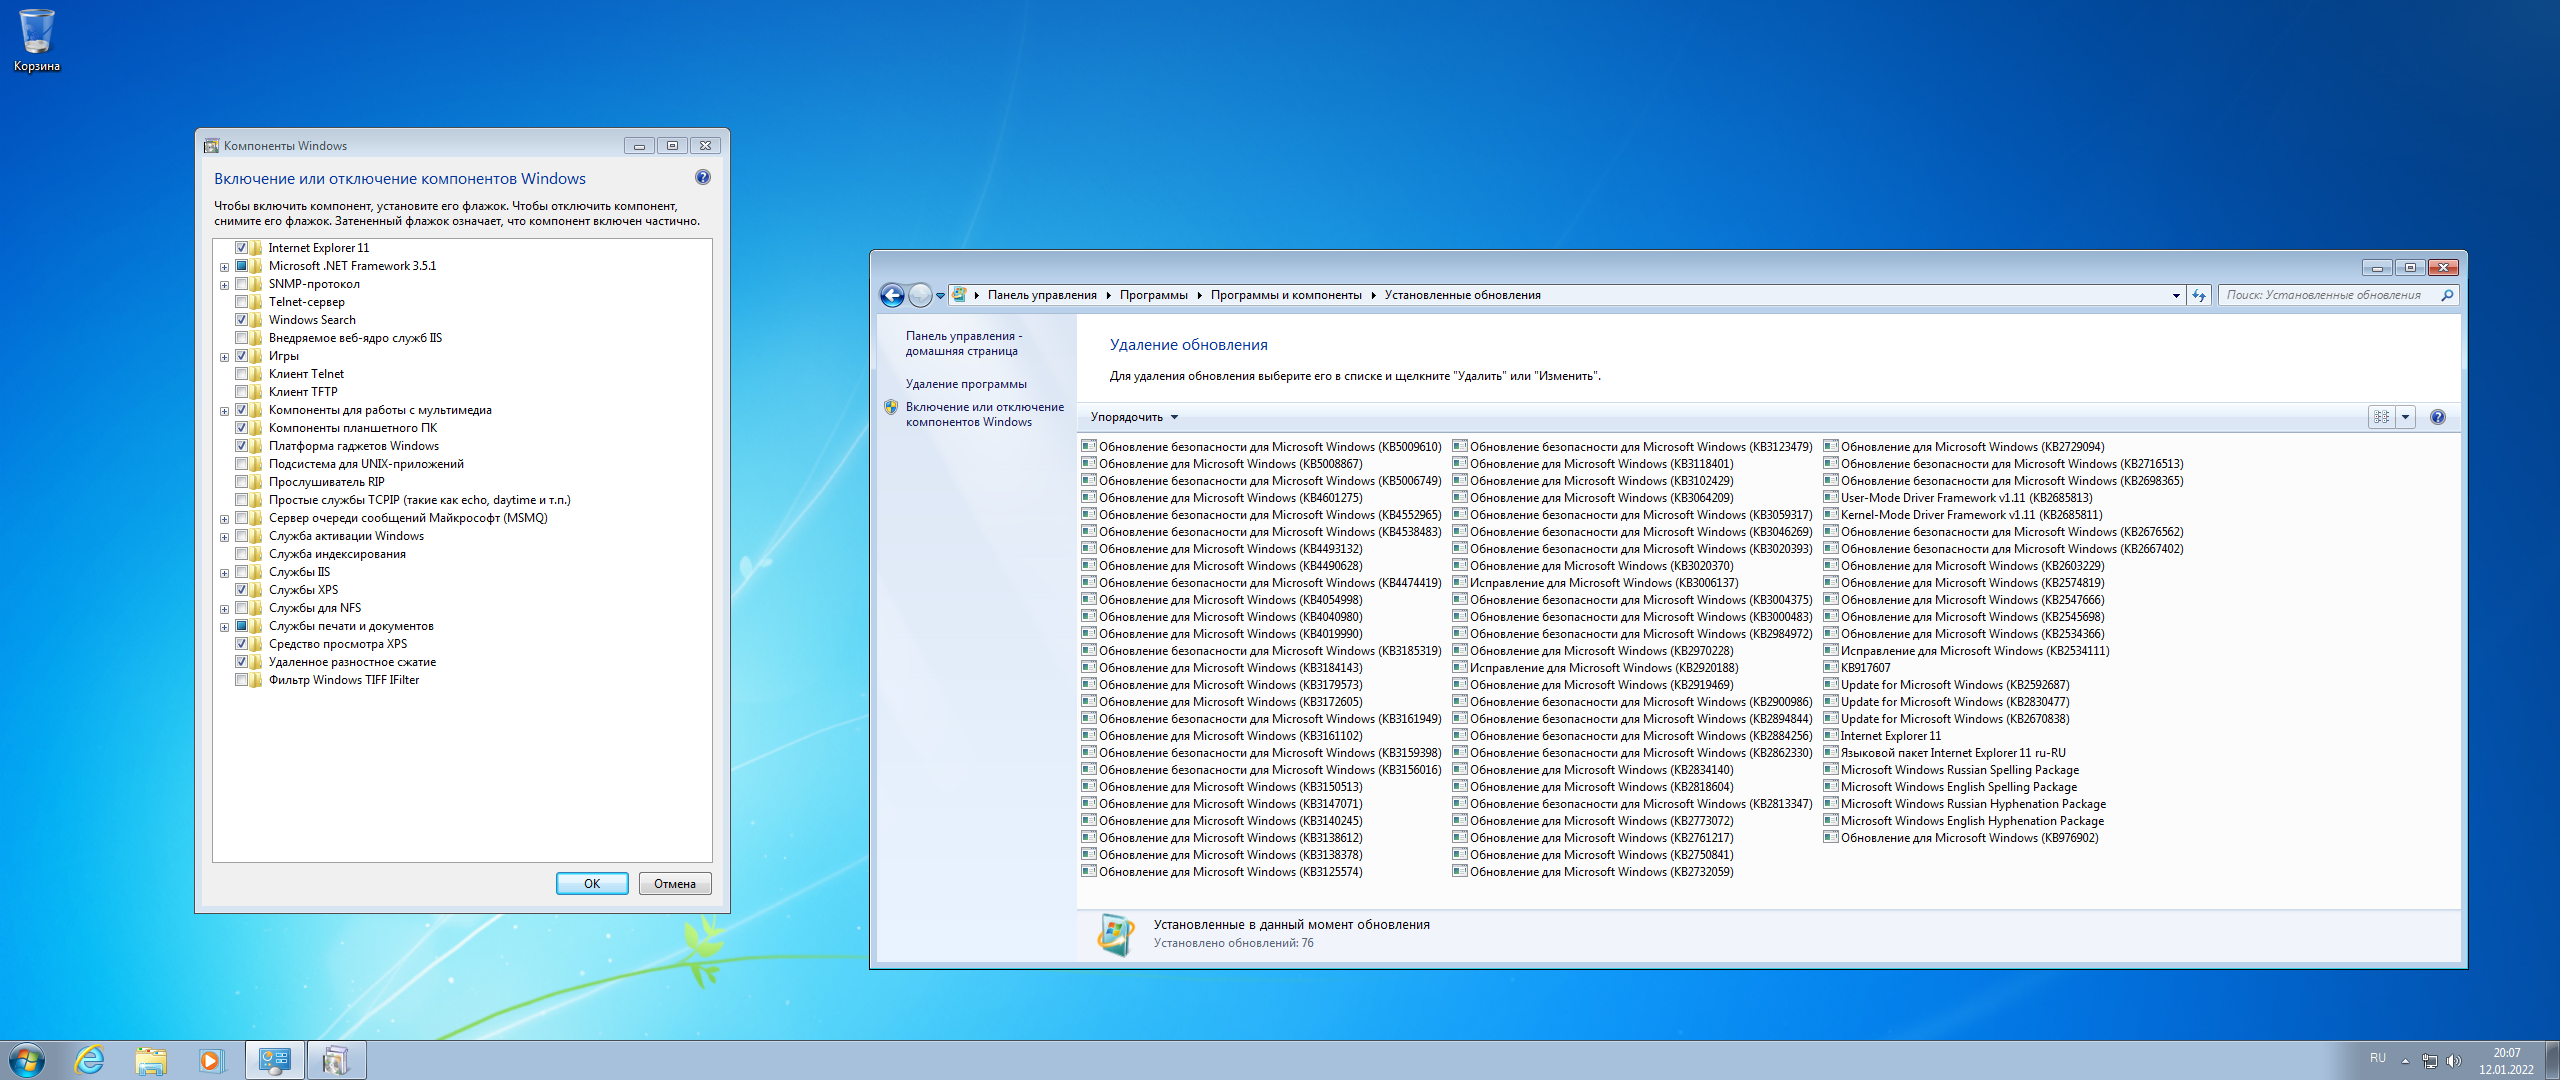Image resolution: width=2560 pixels, height=1080 pixels.
Task: Click OK in Windows Components dialog
Action: point(592,884)
